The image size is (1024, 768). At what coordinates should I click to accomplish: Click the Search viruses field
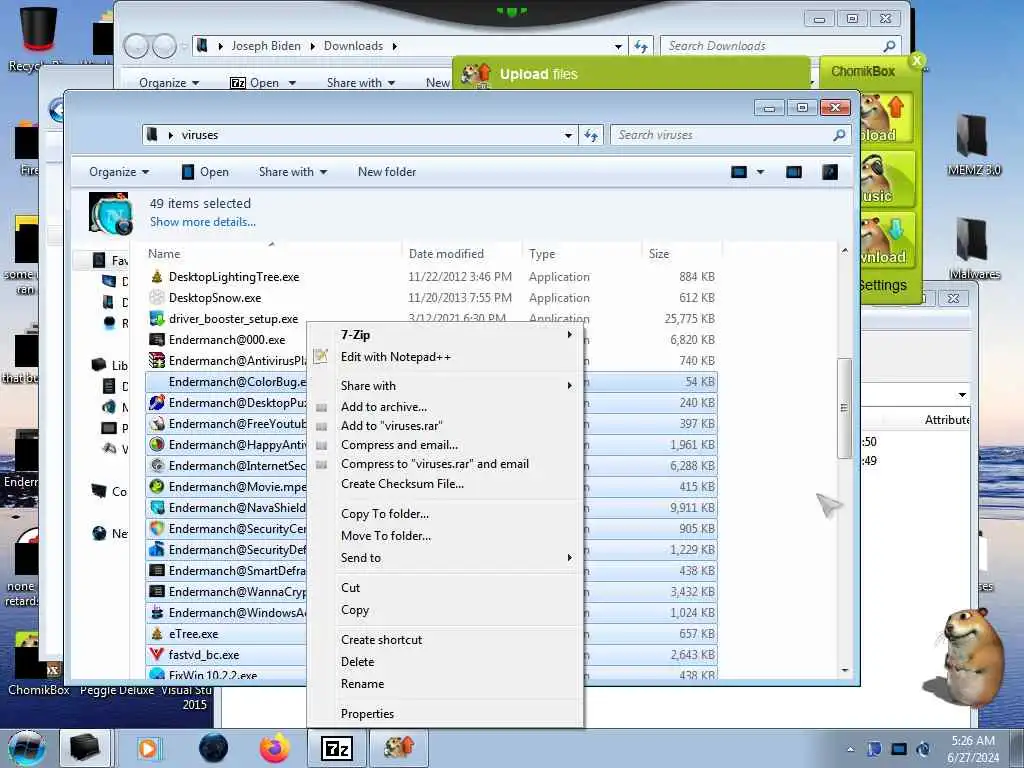[722, 135]
